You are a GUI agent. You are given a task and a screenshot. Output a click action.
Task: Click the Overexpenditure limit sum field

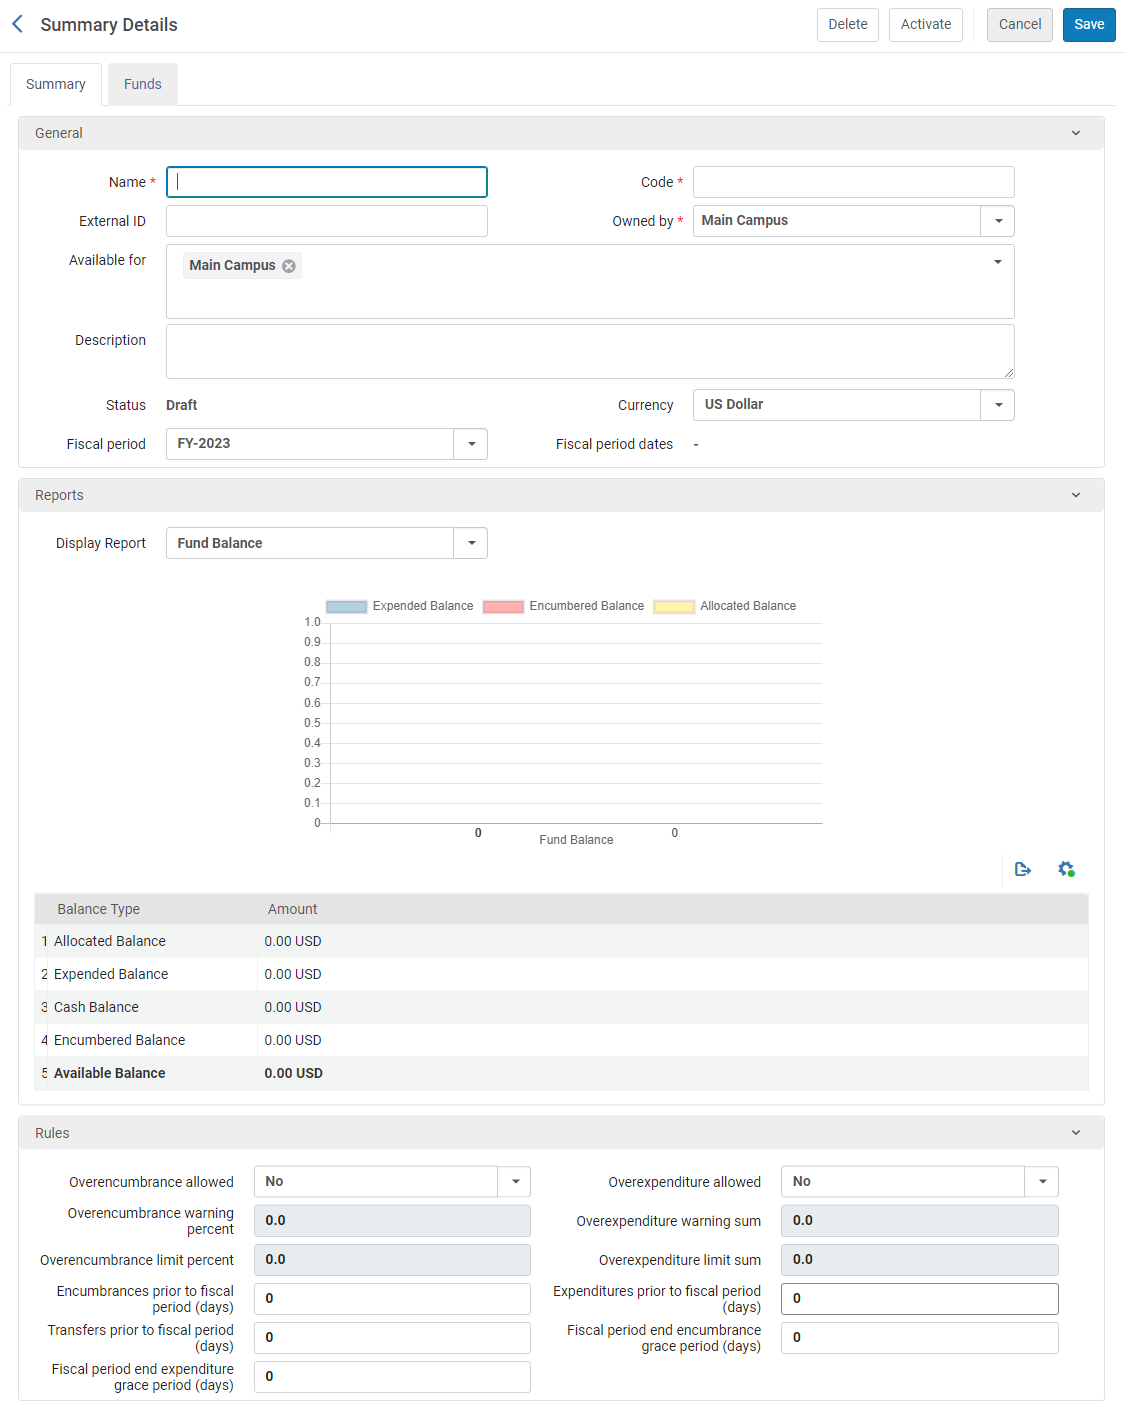(x=920, y=1260)
